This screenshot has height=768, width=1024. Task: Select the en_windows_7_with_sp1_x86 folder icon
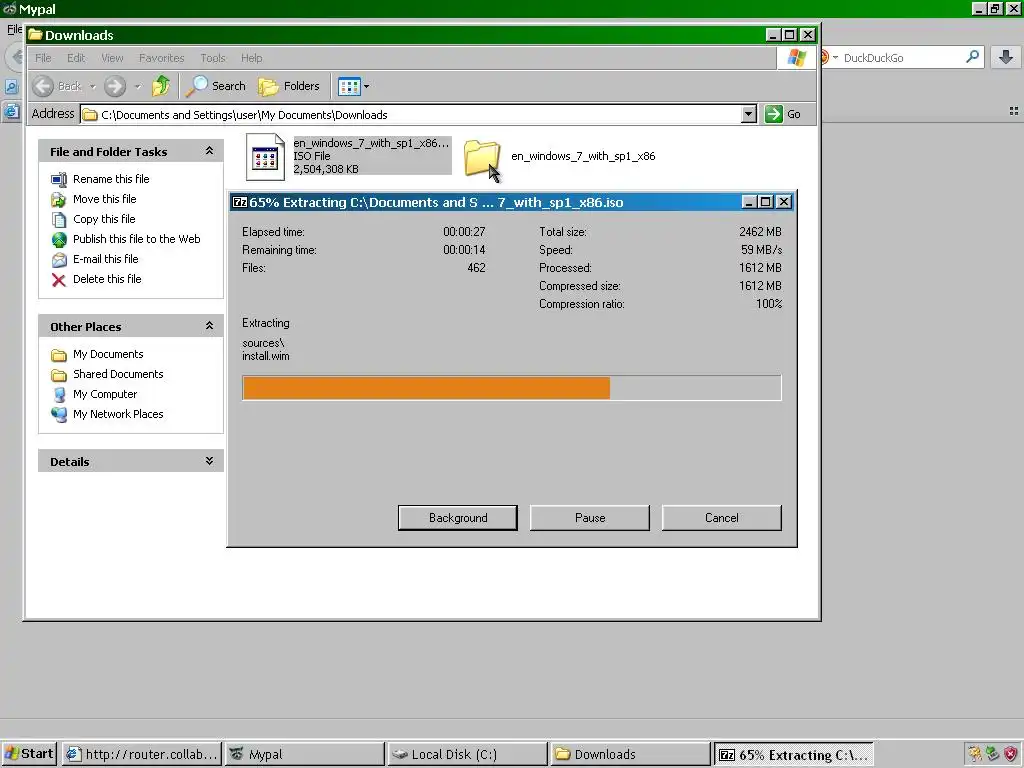[x=482, y=157]
